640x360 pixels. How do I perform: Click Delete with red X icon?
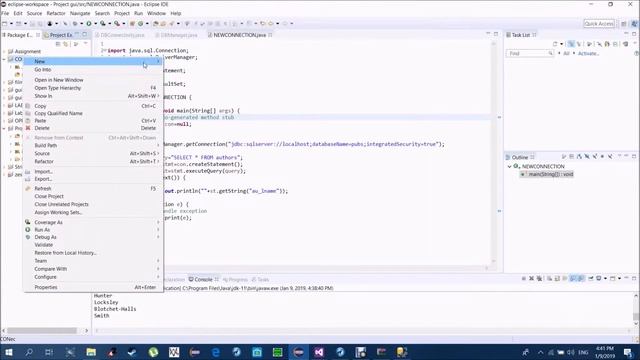[93, 128]
